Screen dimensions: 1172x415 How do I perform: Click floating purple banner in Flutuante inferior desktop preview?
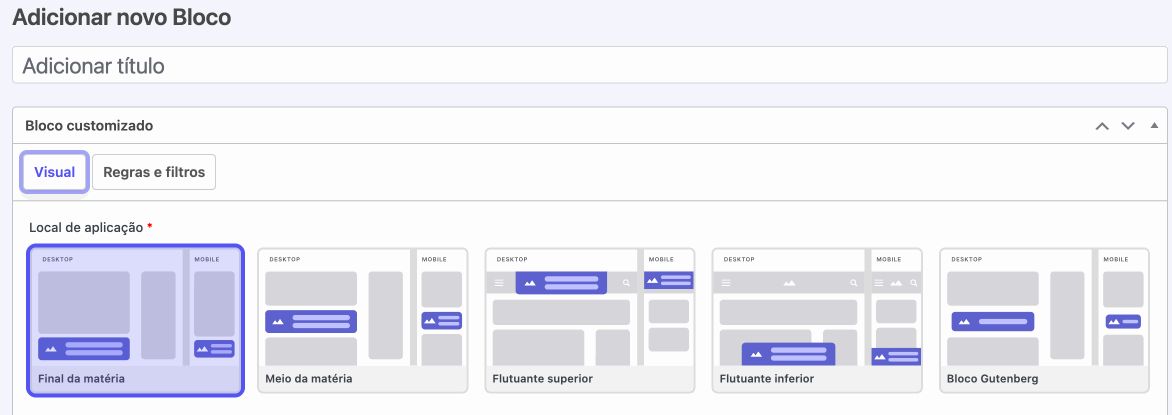pos(788,354)
